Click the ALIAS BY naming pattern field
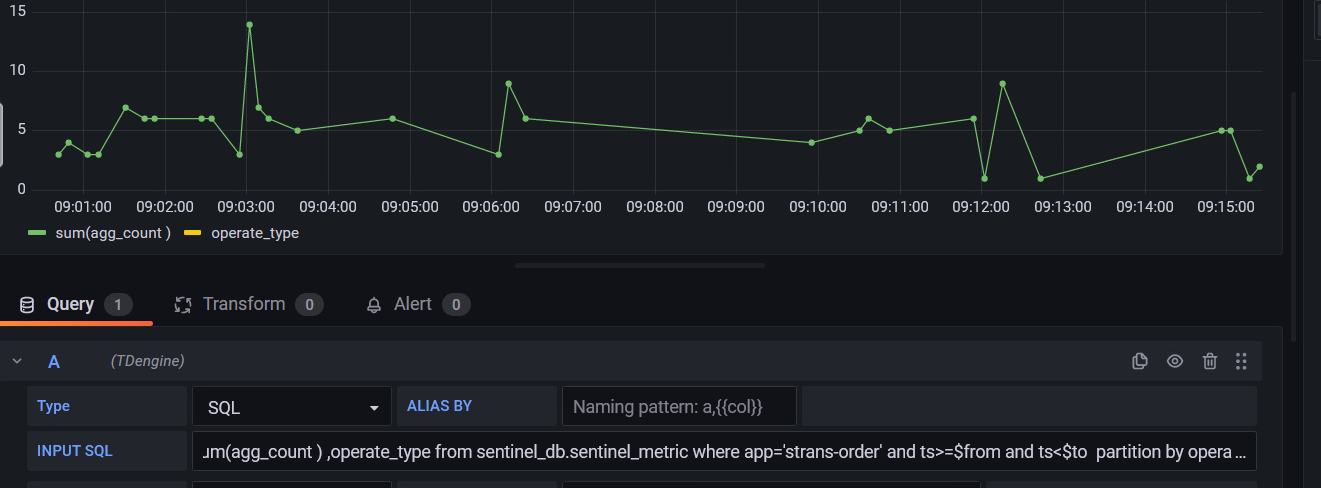 679,407
